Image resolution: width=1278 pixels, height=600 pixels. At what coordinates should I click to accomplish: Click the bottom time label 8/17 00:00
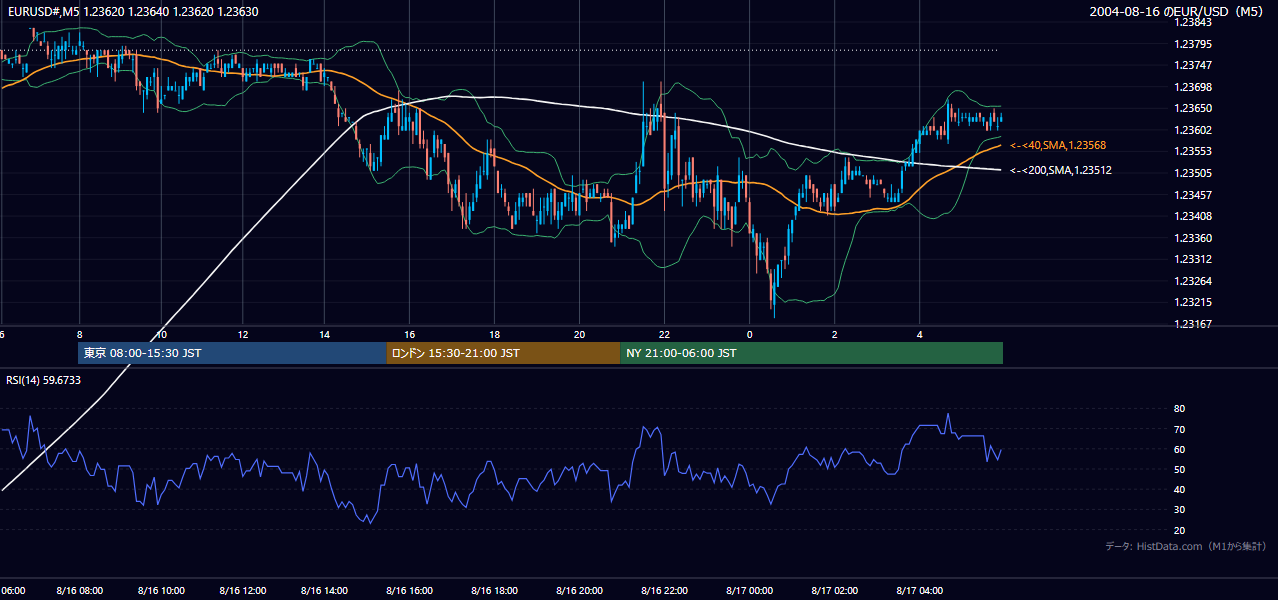[750, 591]
